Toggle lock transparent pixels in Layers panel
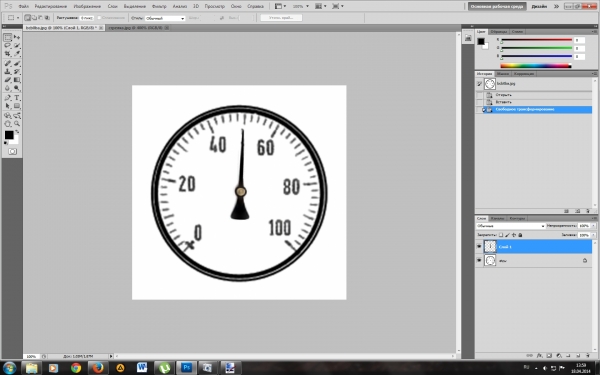The height and width of the screenshot is (375, 600). tap(501, 235)
